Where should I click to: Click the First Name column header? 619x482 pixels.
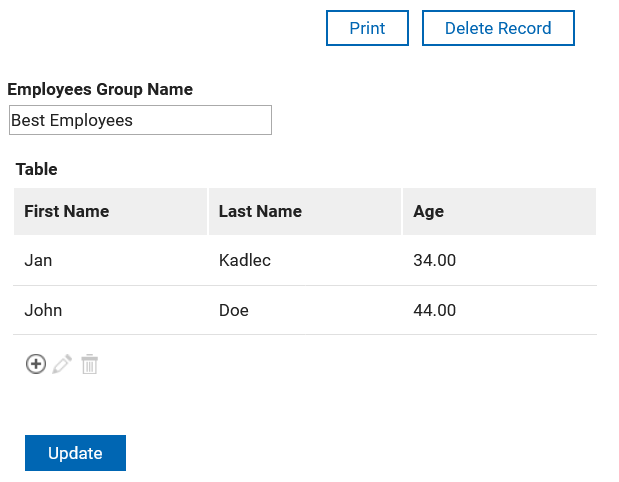click(x=67, y=211)
